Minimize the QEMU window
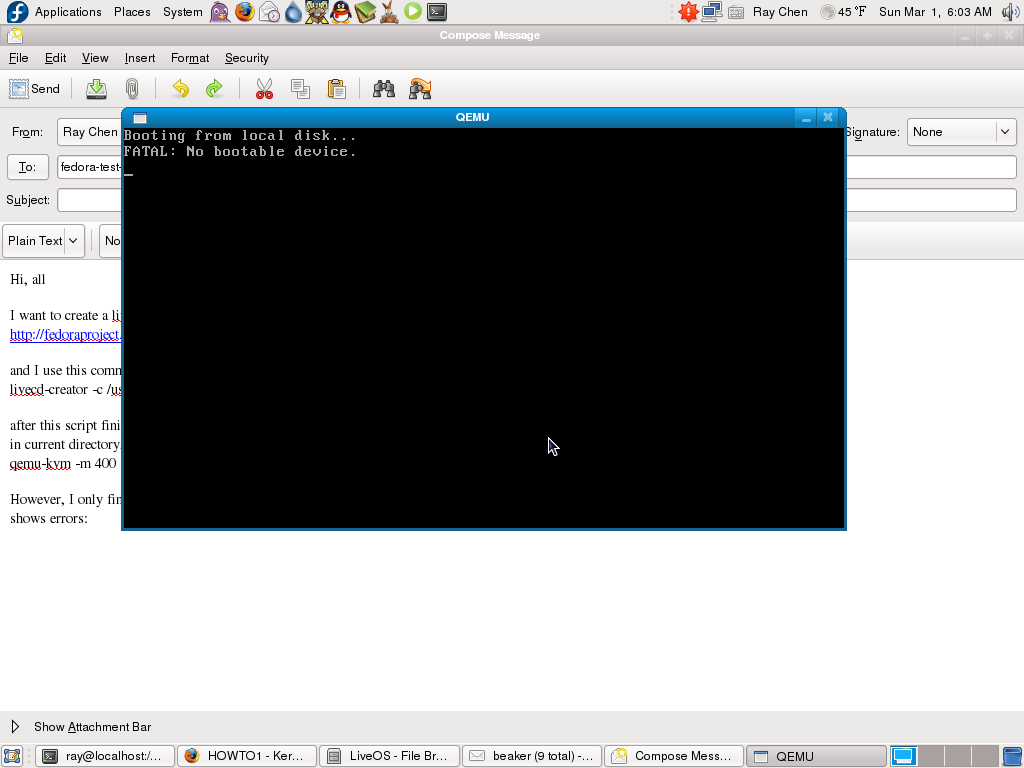The height and width of the screenshot is (768, 1024). [806, 118]
